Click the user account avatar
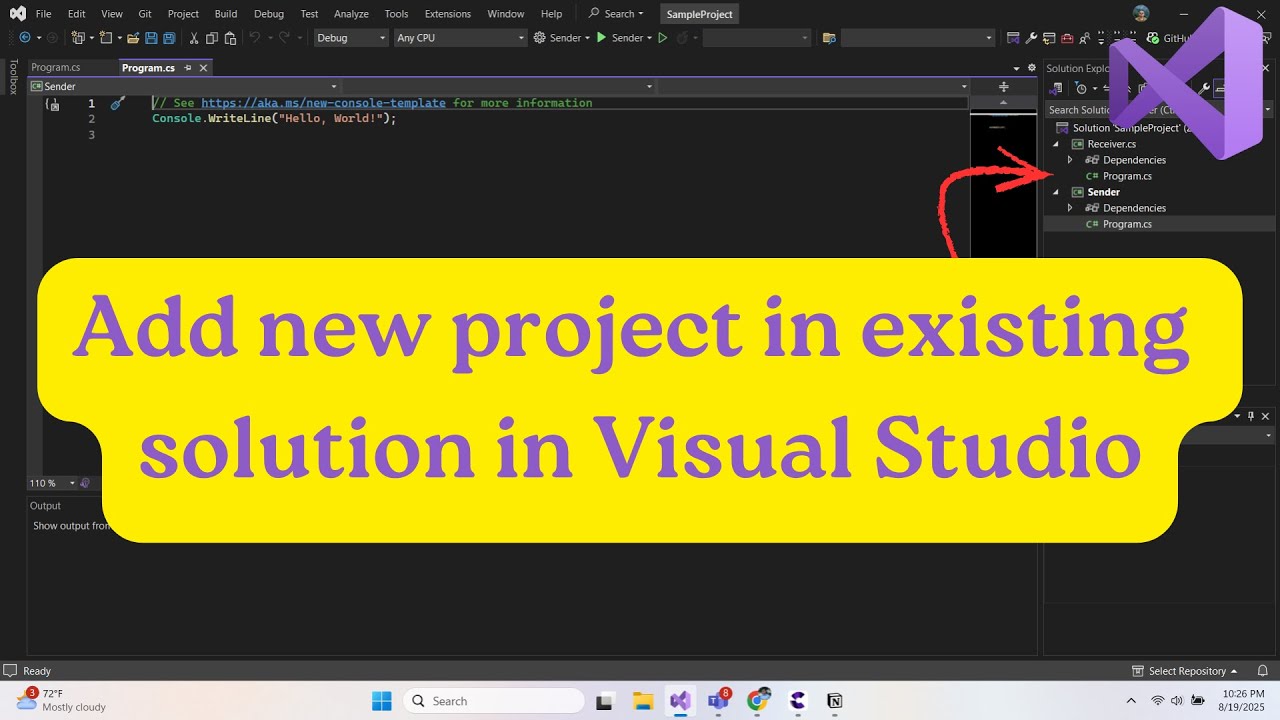The height and width of the screenshot is (720, 1280). tap(1141, 13)
